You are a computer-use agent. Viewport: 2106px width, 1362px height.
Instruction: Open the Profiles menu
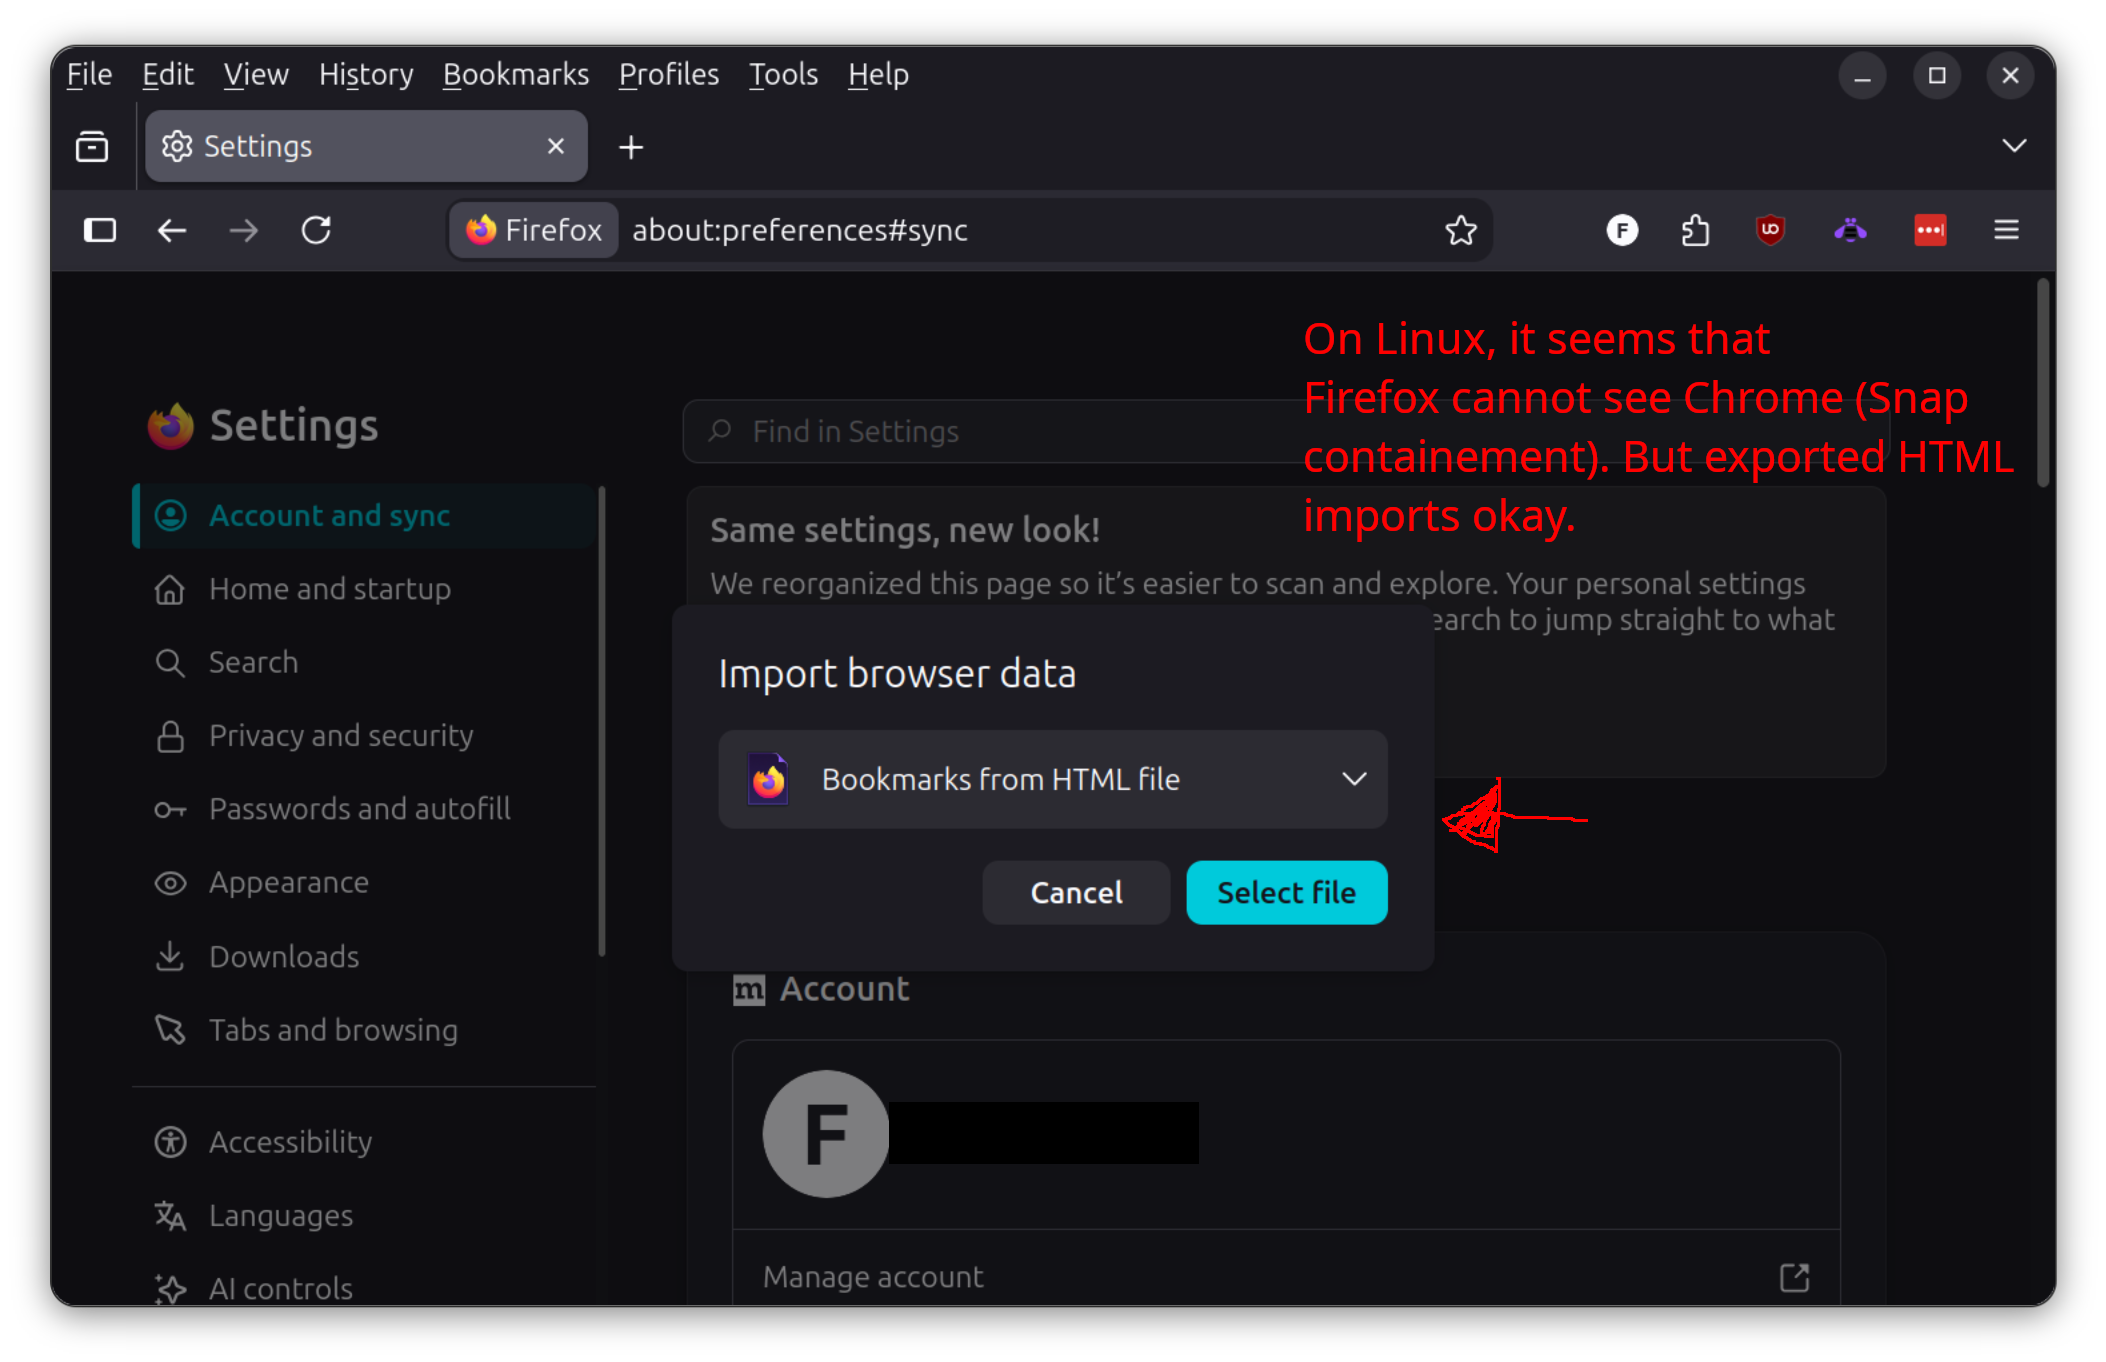(669, 75)
